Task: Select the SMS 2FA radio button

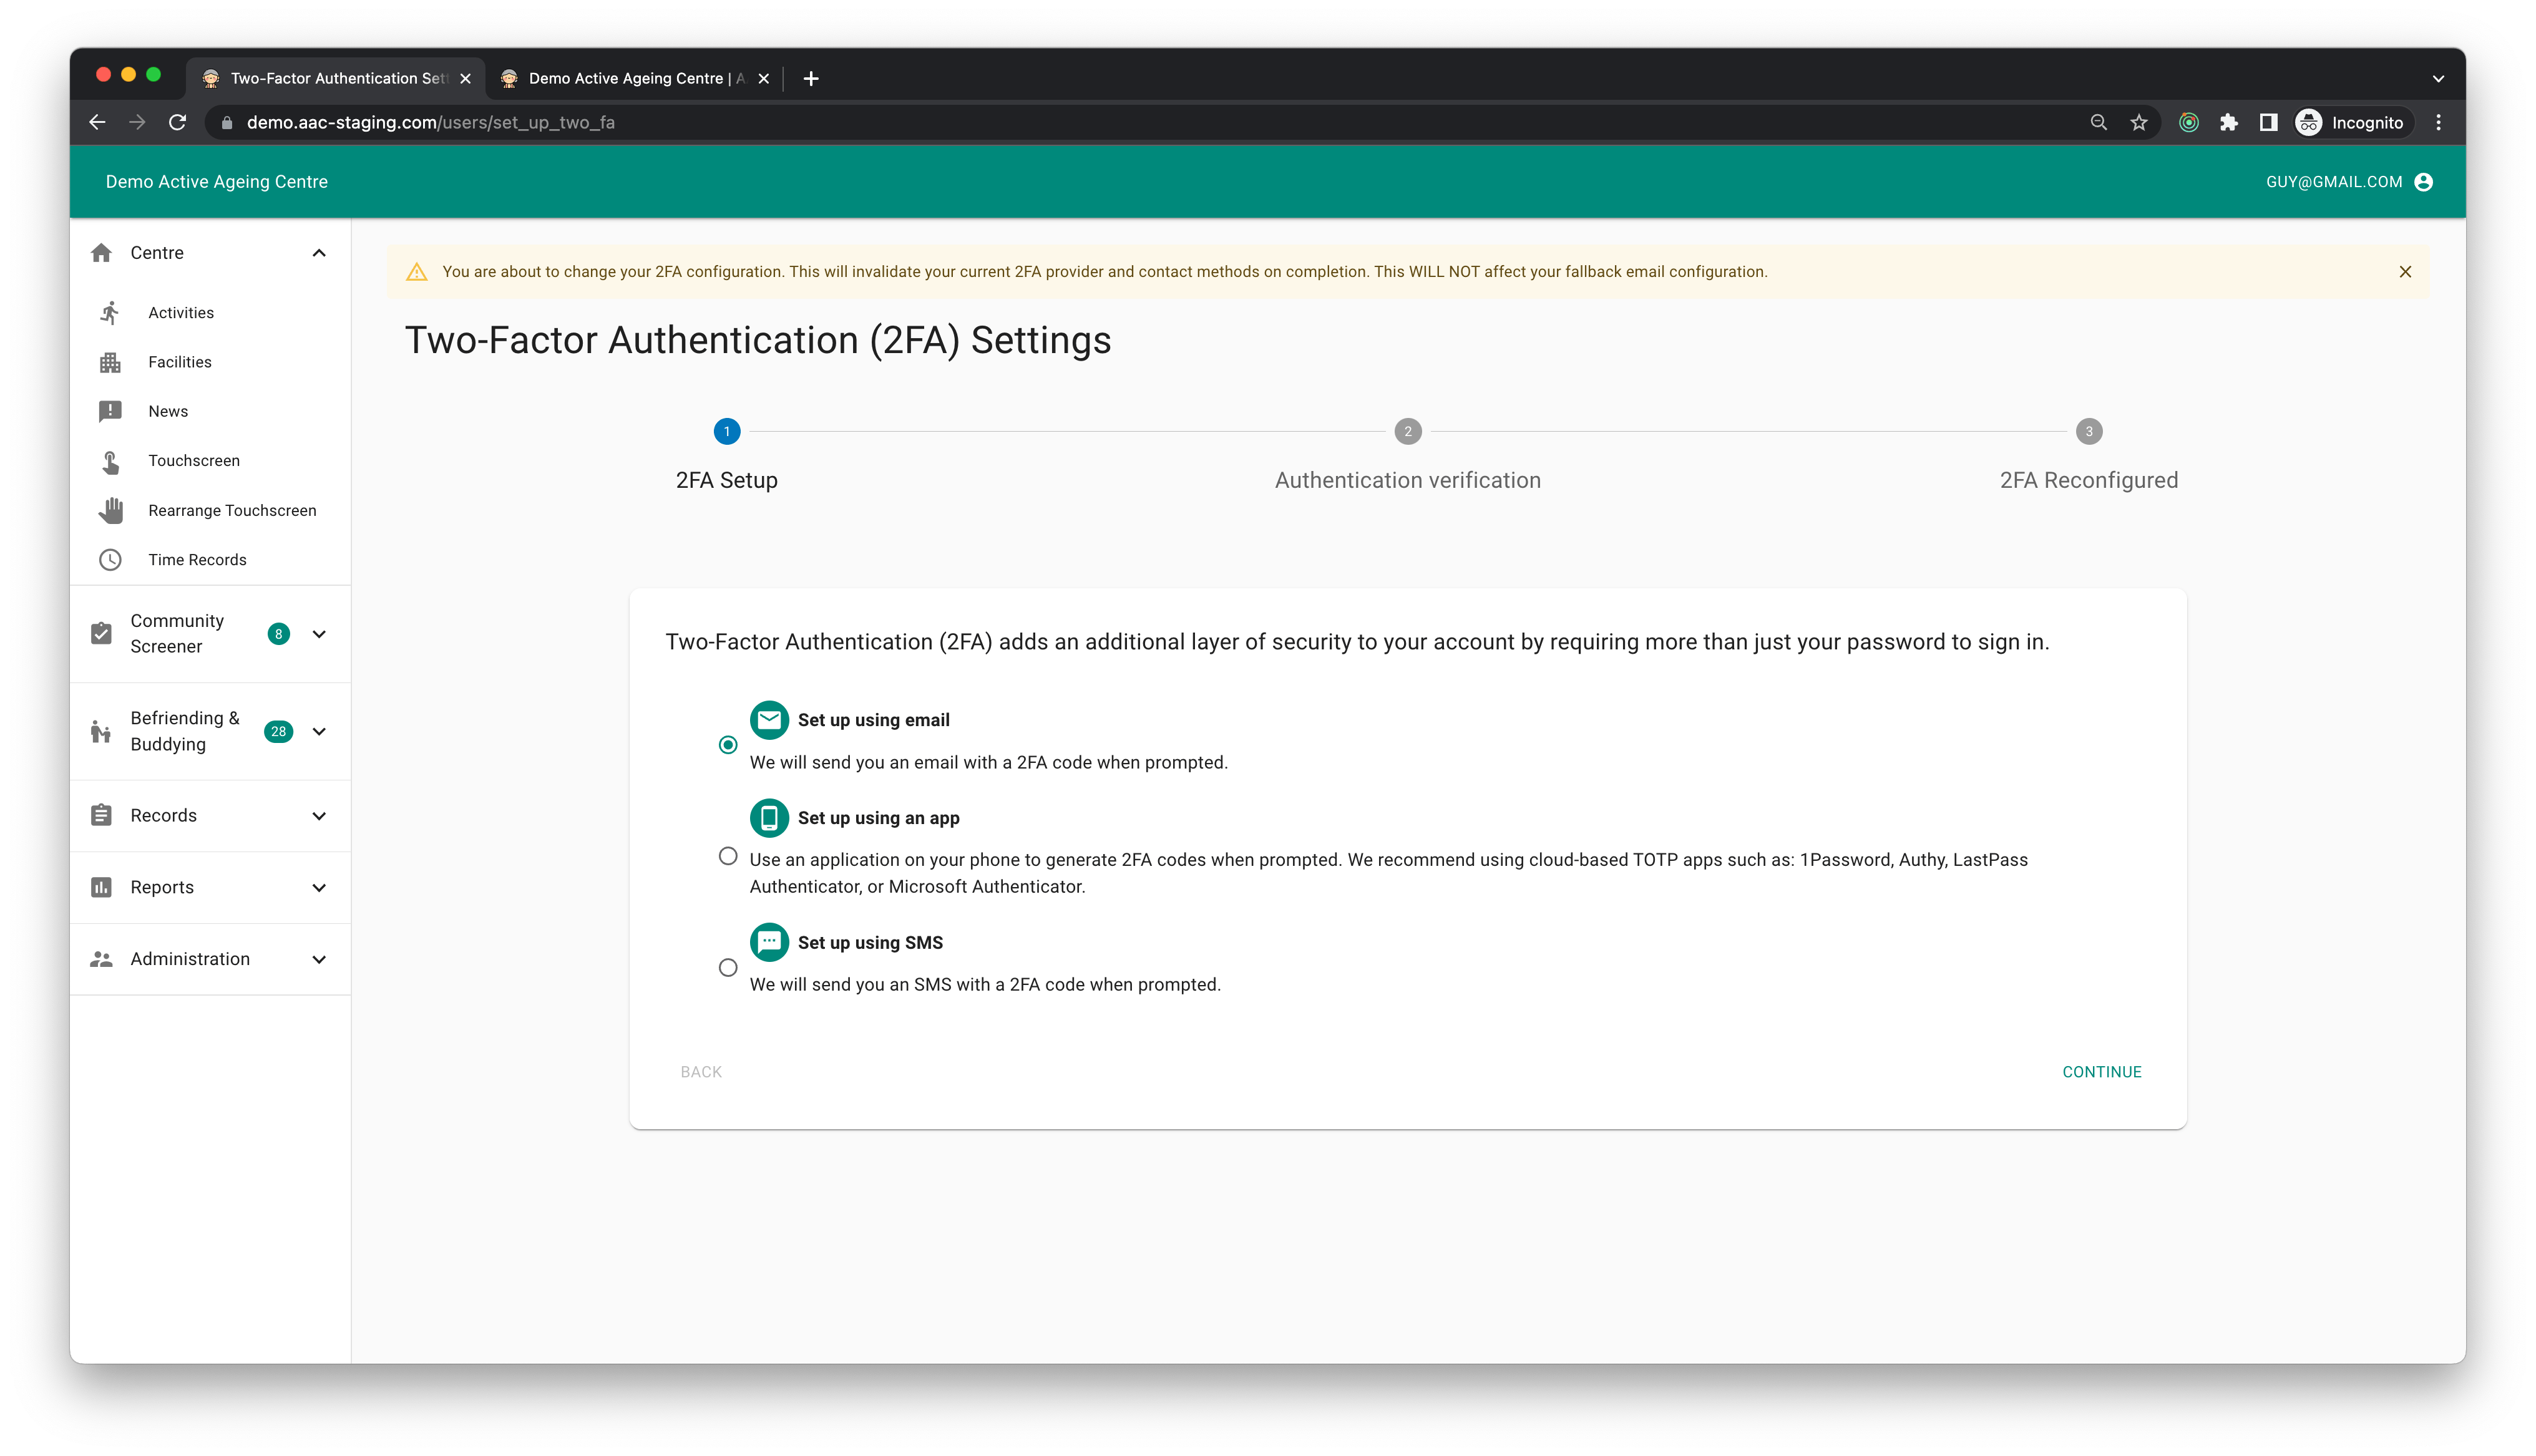Action: 728,968
